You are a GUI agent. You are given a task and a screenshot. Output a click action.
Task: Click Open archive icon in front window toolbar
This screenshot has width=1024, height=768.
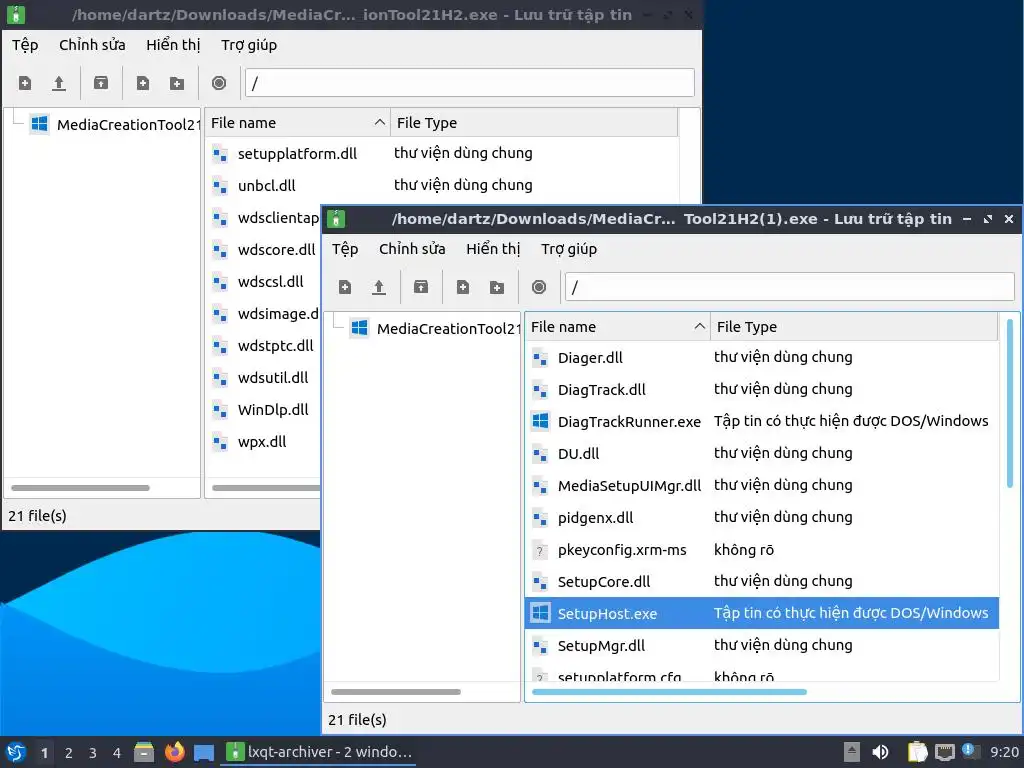pyautogui.click(x=379, y=287)
